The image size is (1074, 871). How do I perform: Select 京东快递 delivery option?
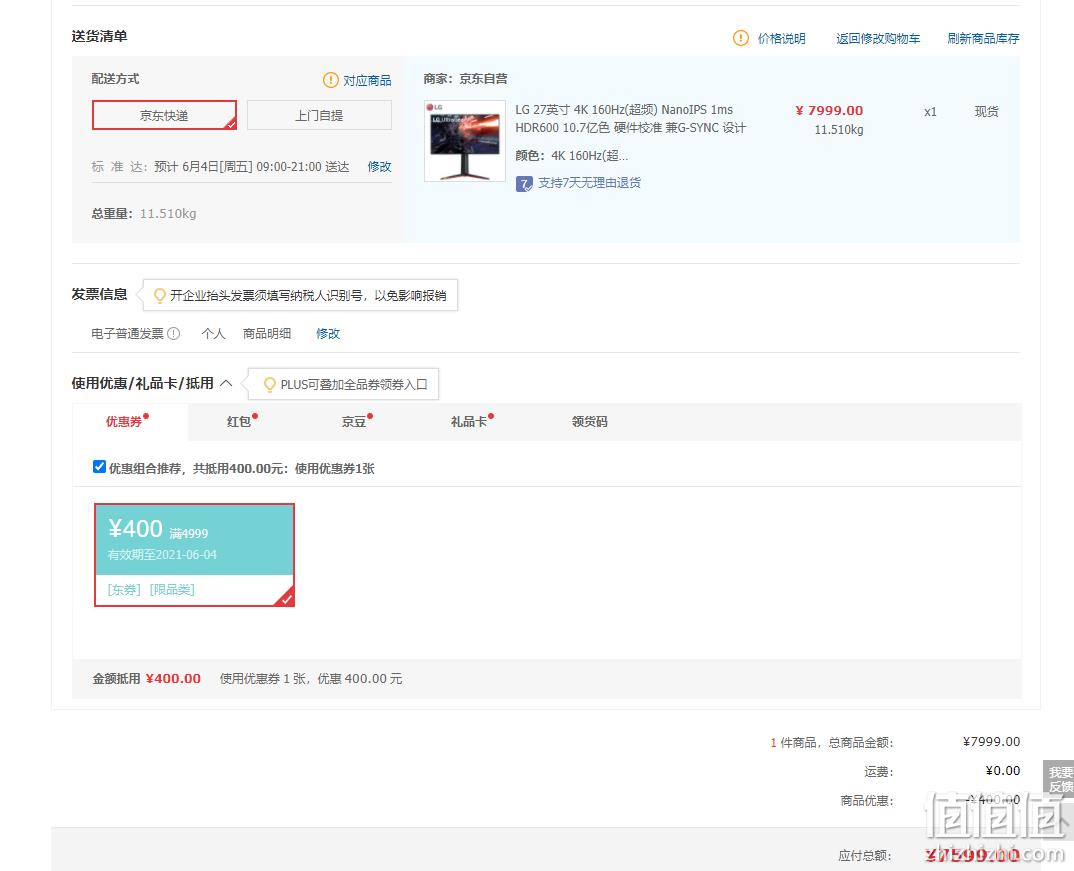click(x=164, y=115)
